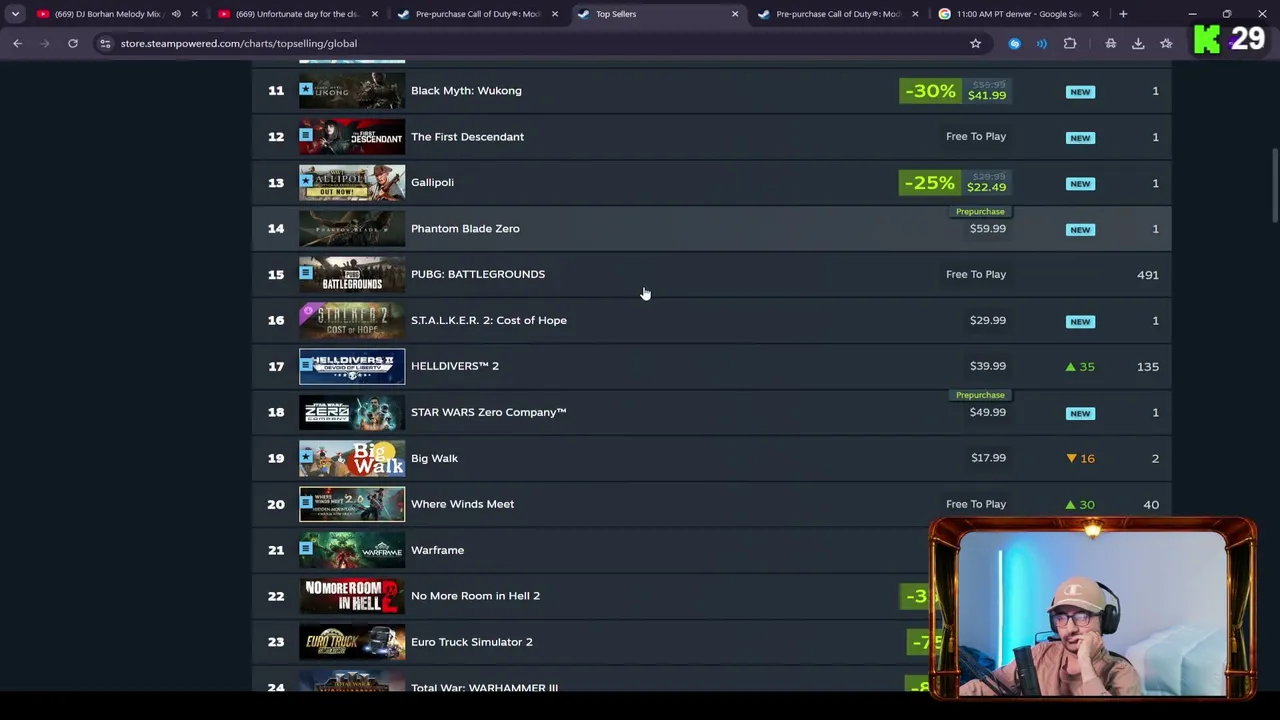The height and width of the screenshot is (720, 1280).
Task: Open the browser downloads icon
Action: pyautogui.click(x=1138, y=43)
